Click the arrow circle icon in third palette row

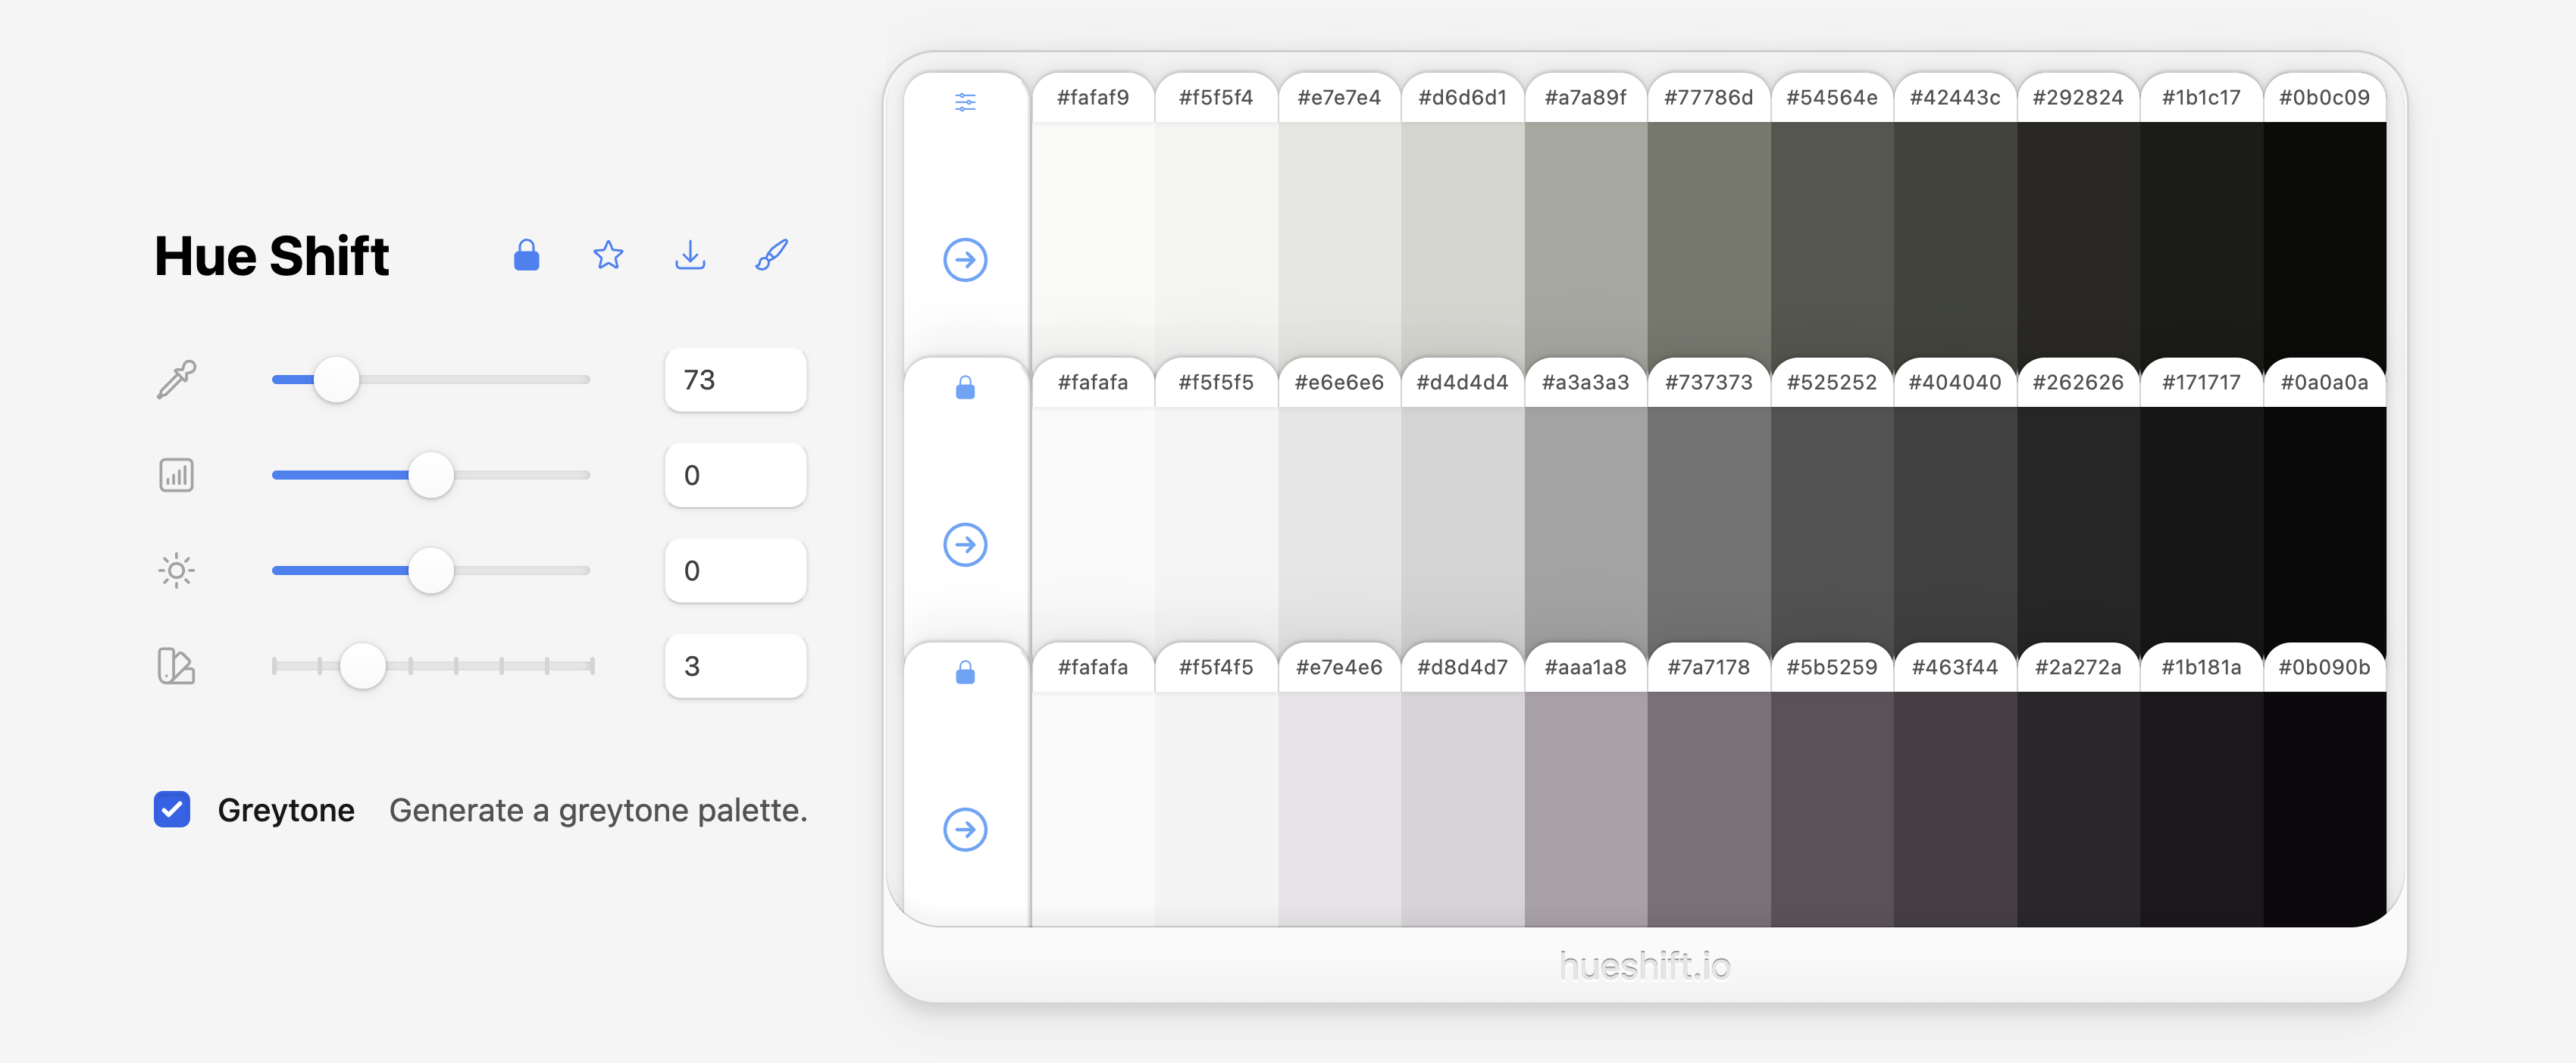[965, 829]
